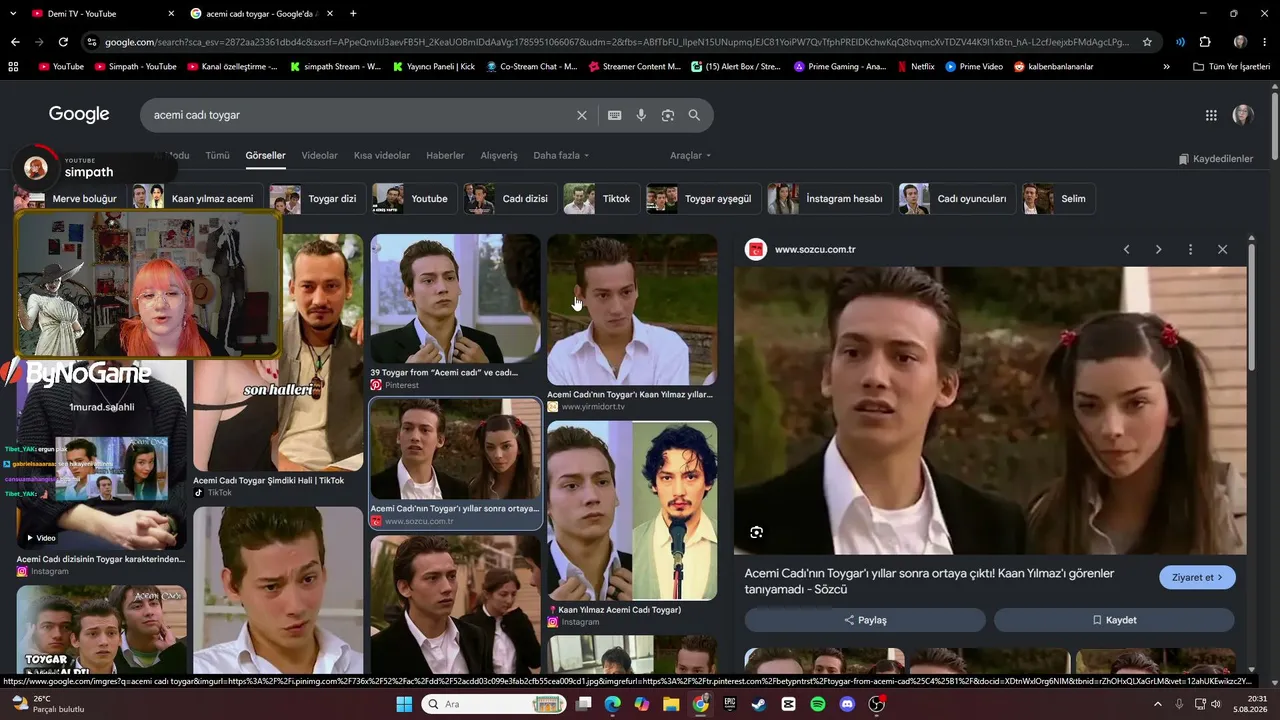
Task: Open the Chrome extensions menu
Action: pyautogui.click(x=1205, y=42)
